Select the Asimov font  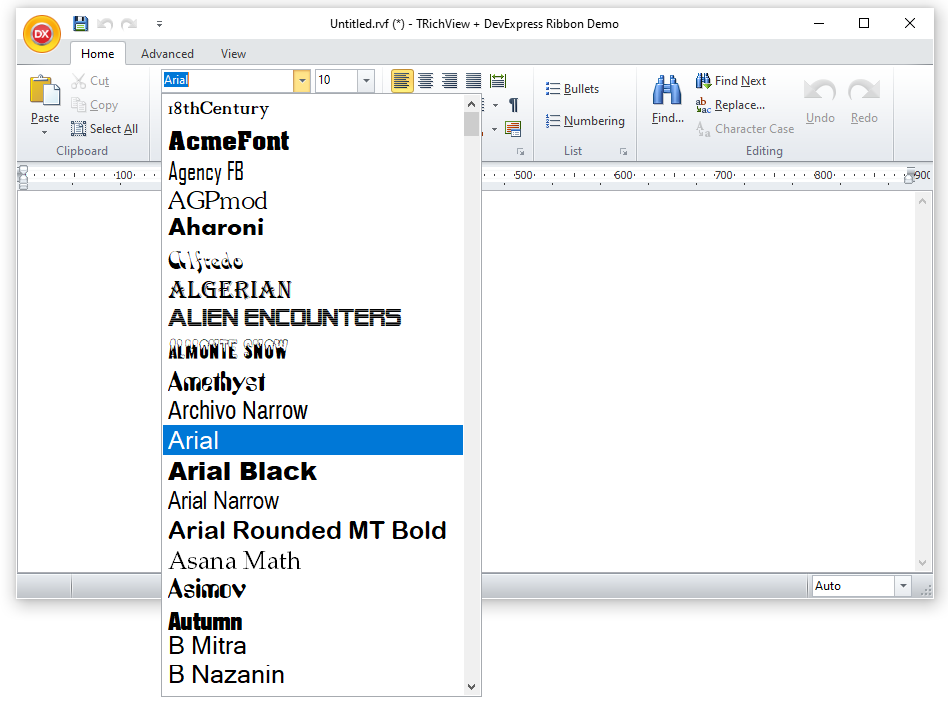[x=313, y=589]
